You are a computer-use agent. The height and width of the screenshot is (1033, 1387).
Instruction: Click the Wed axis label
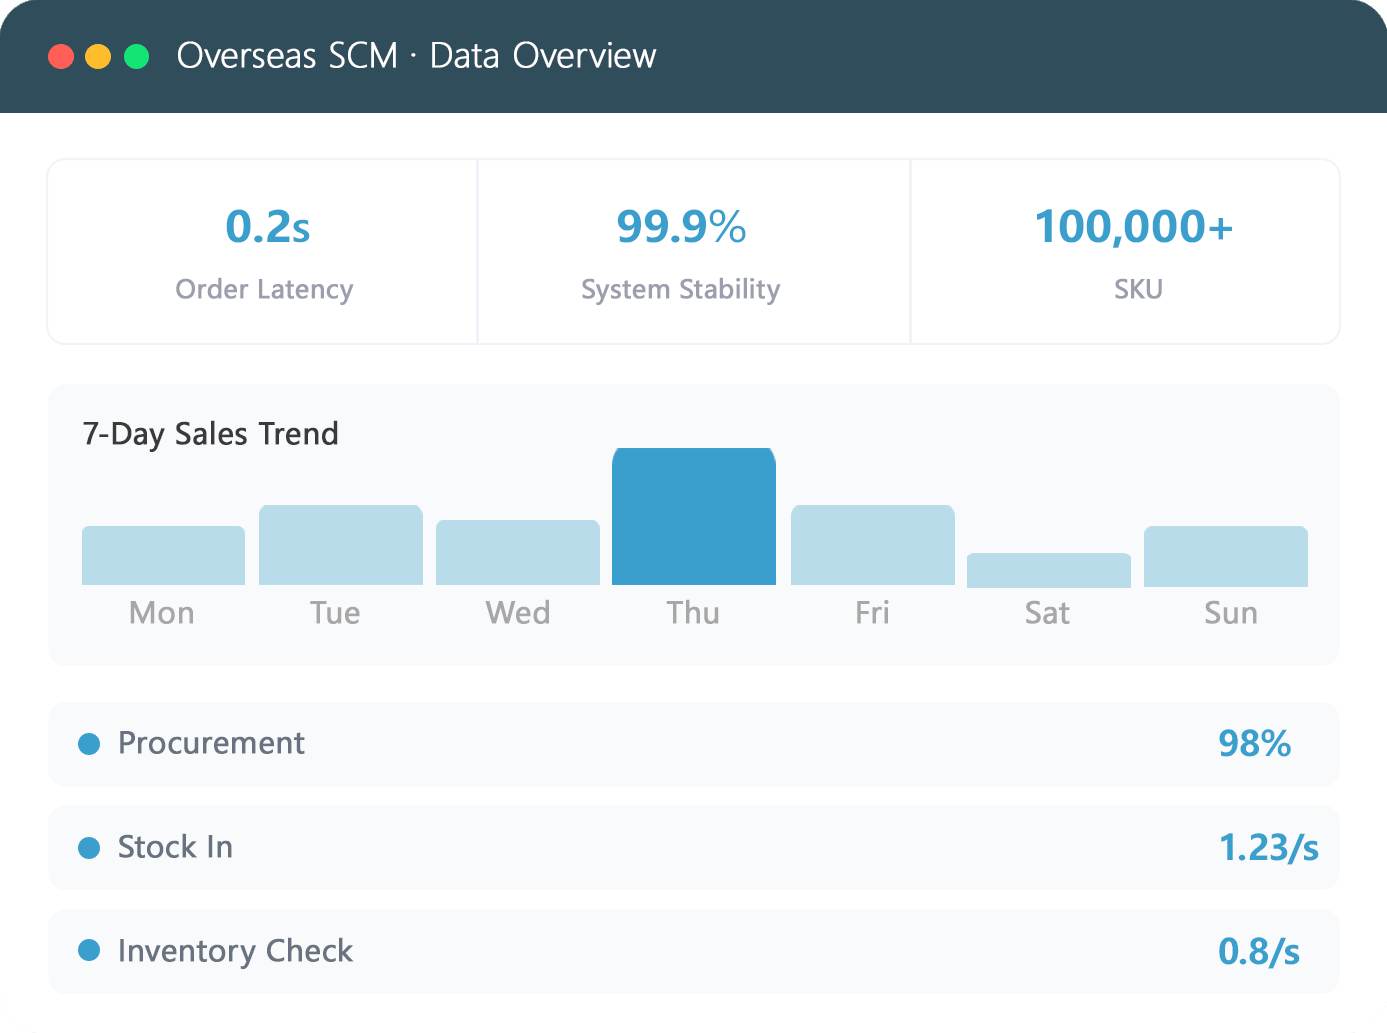(518, 613)
